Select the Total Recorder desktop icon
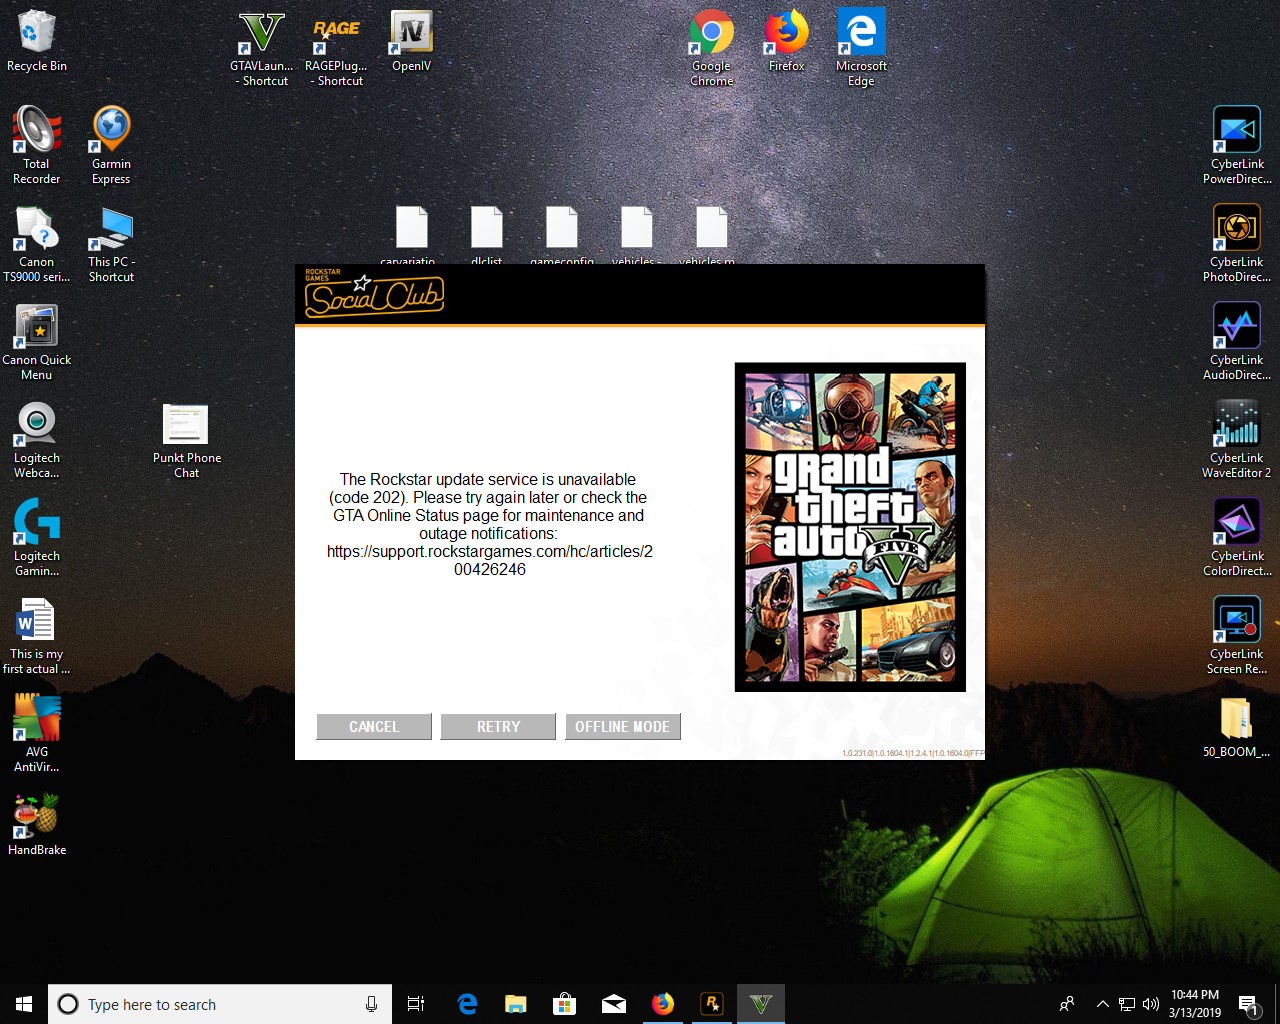 coord(37,145)
